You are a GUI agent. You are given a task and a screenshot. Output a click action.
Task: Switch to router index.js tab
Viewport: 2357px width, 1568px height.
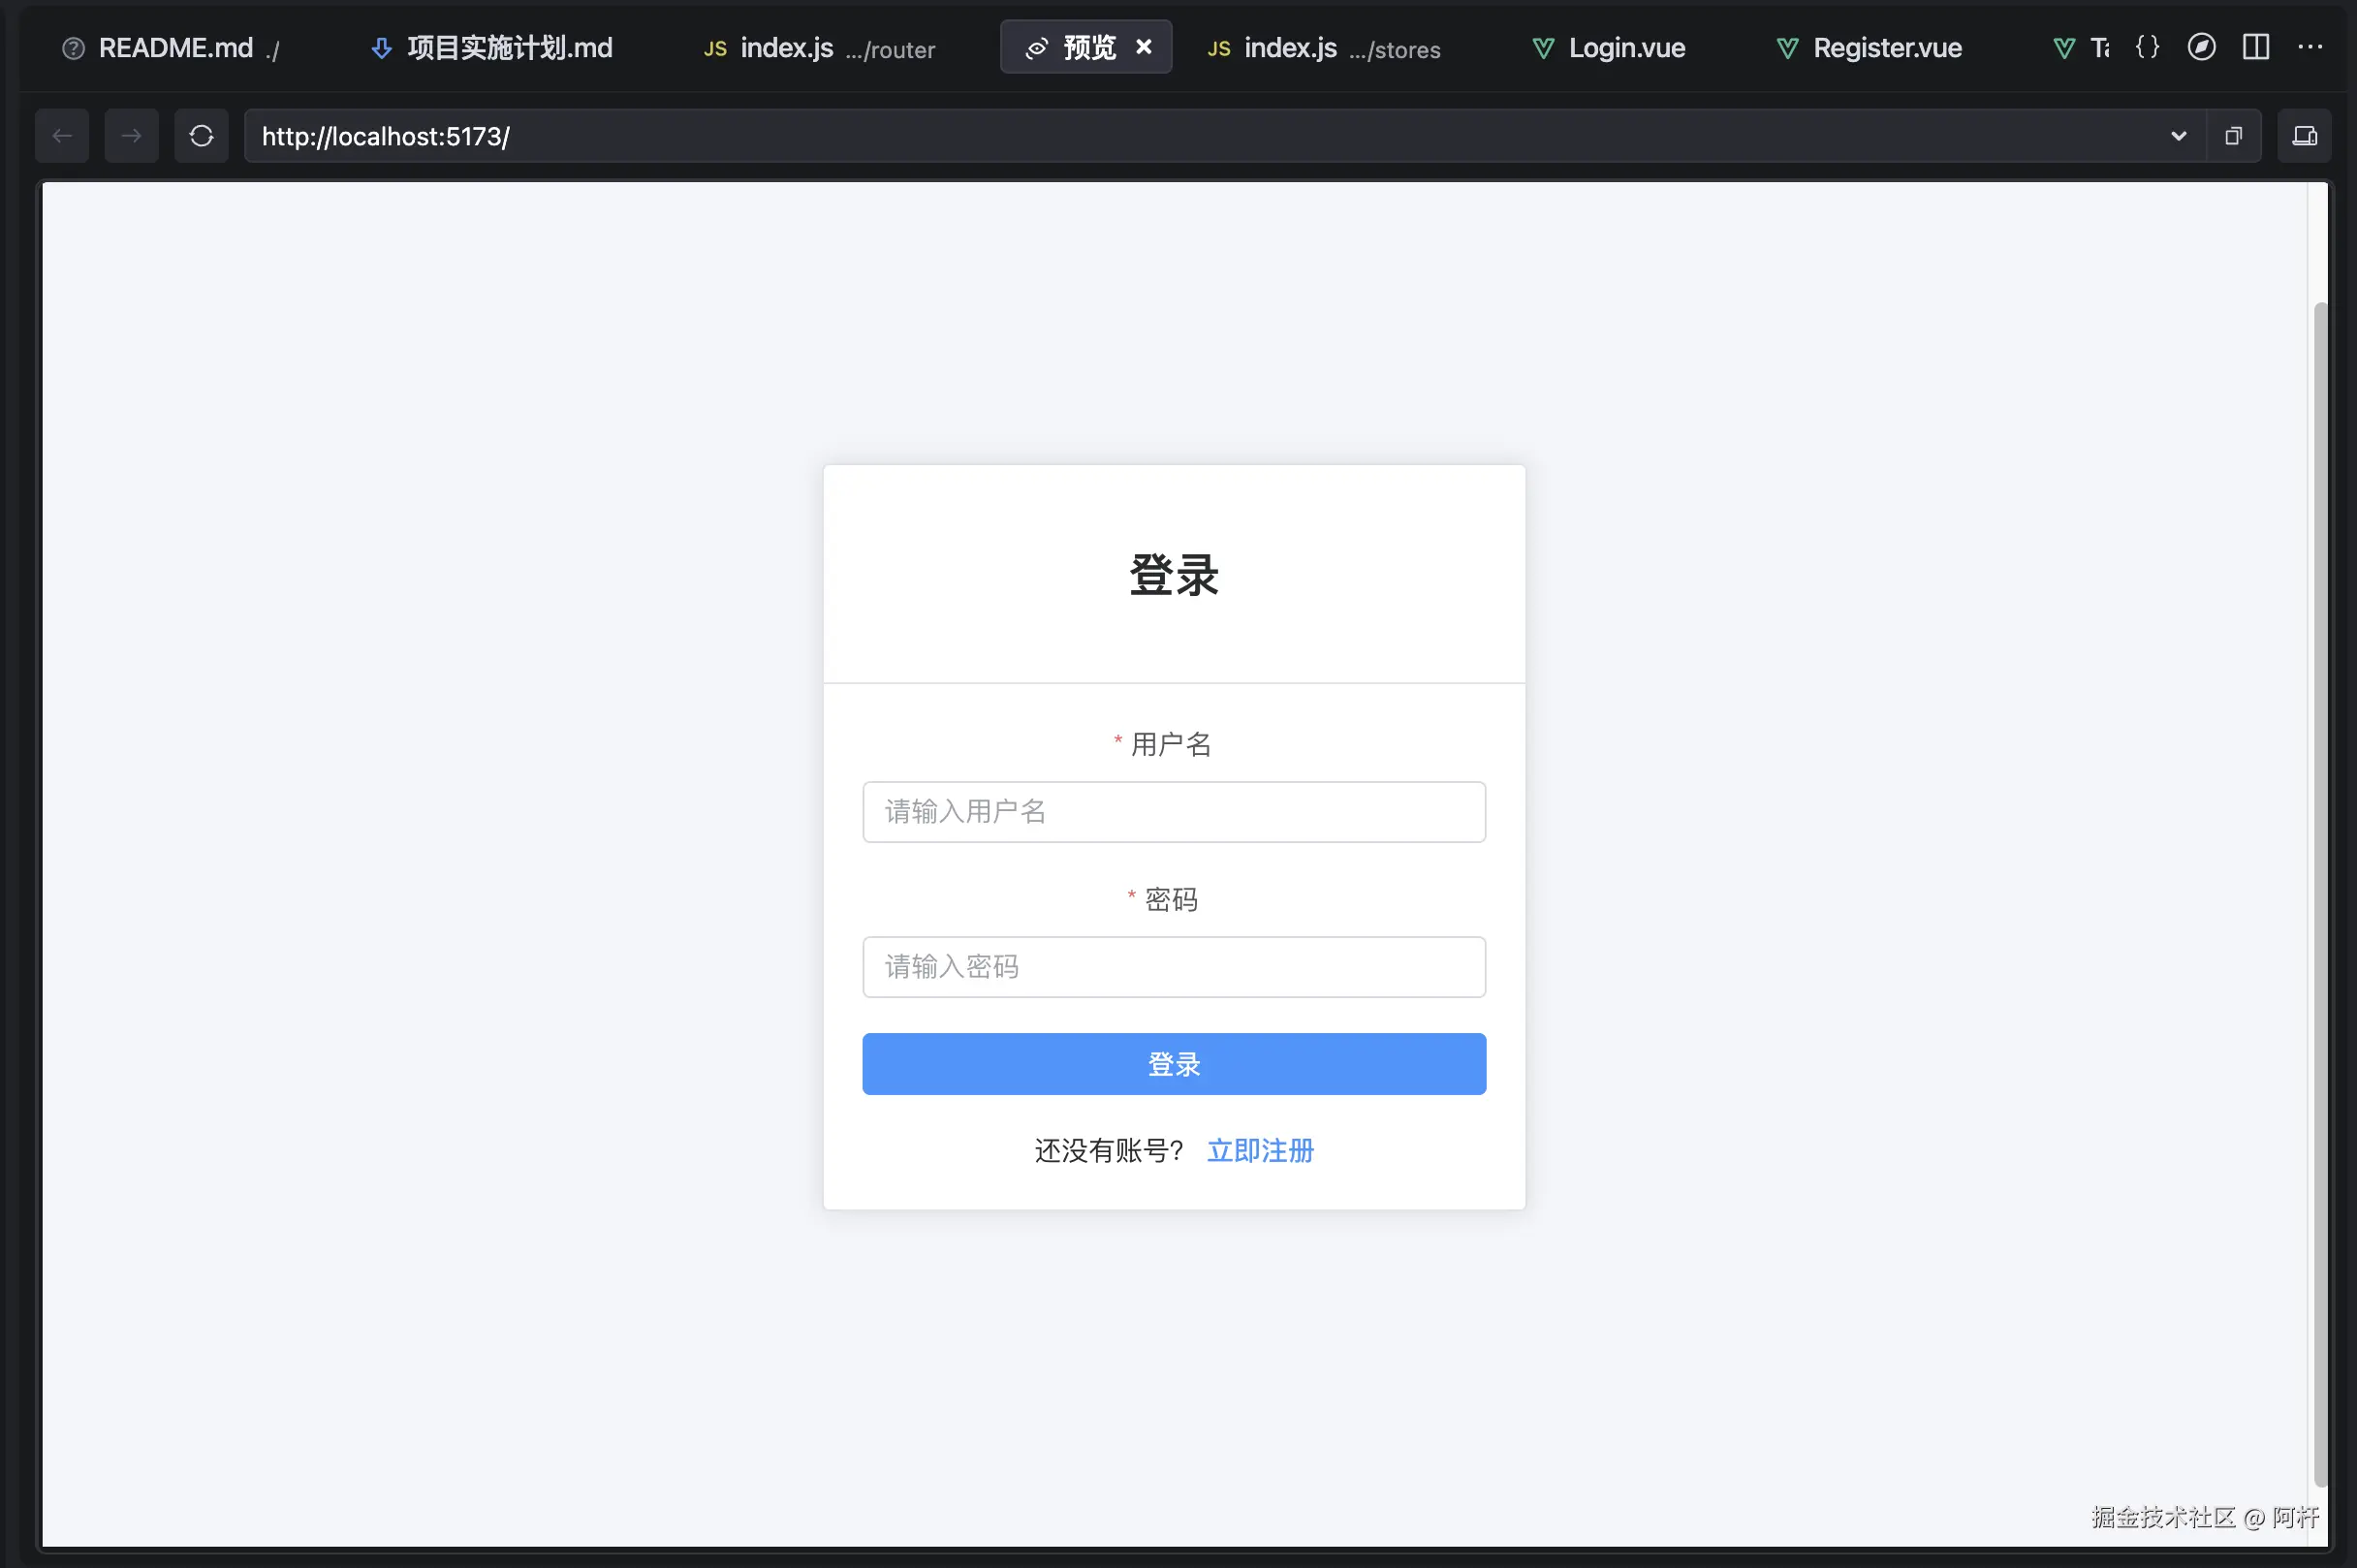(820, 48)
